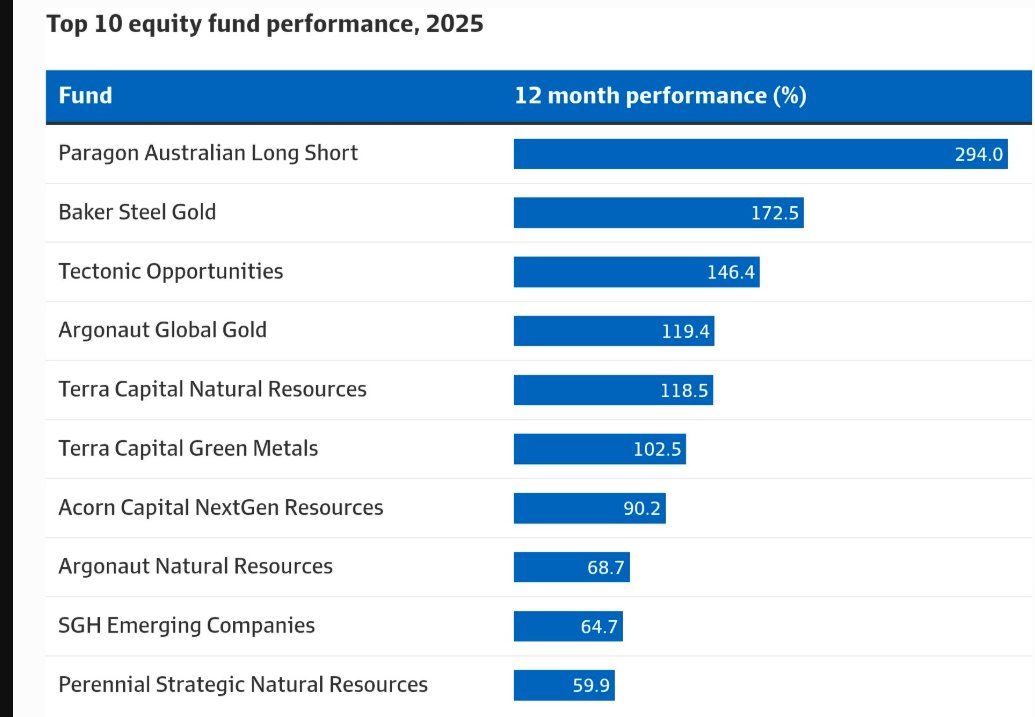Viewport: 1035px width, 717px height.
Task: Click the 118.5 performance bar
Action: (x=613, y=390)
